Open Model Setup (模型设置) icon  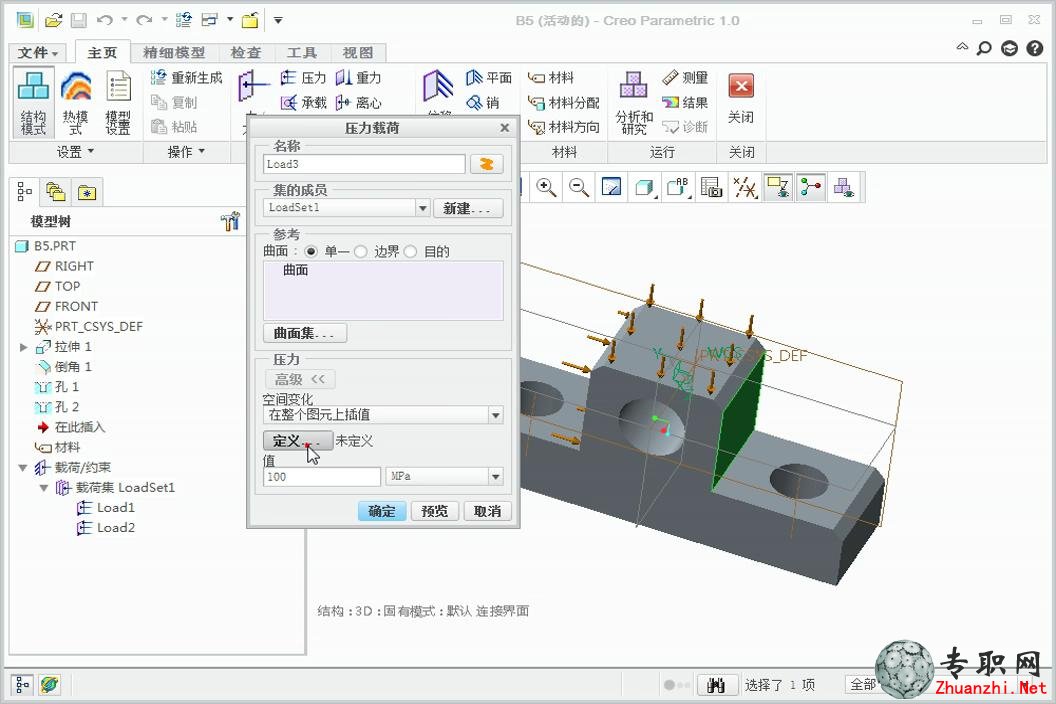(x=118, y=102)
